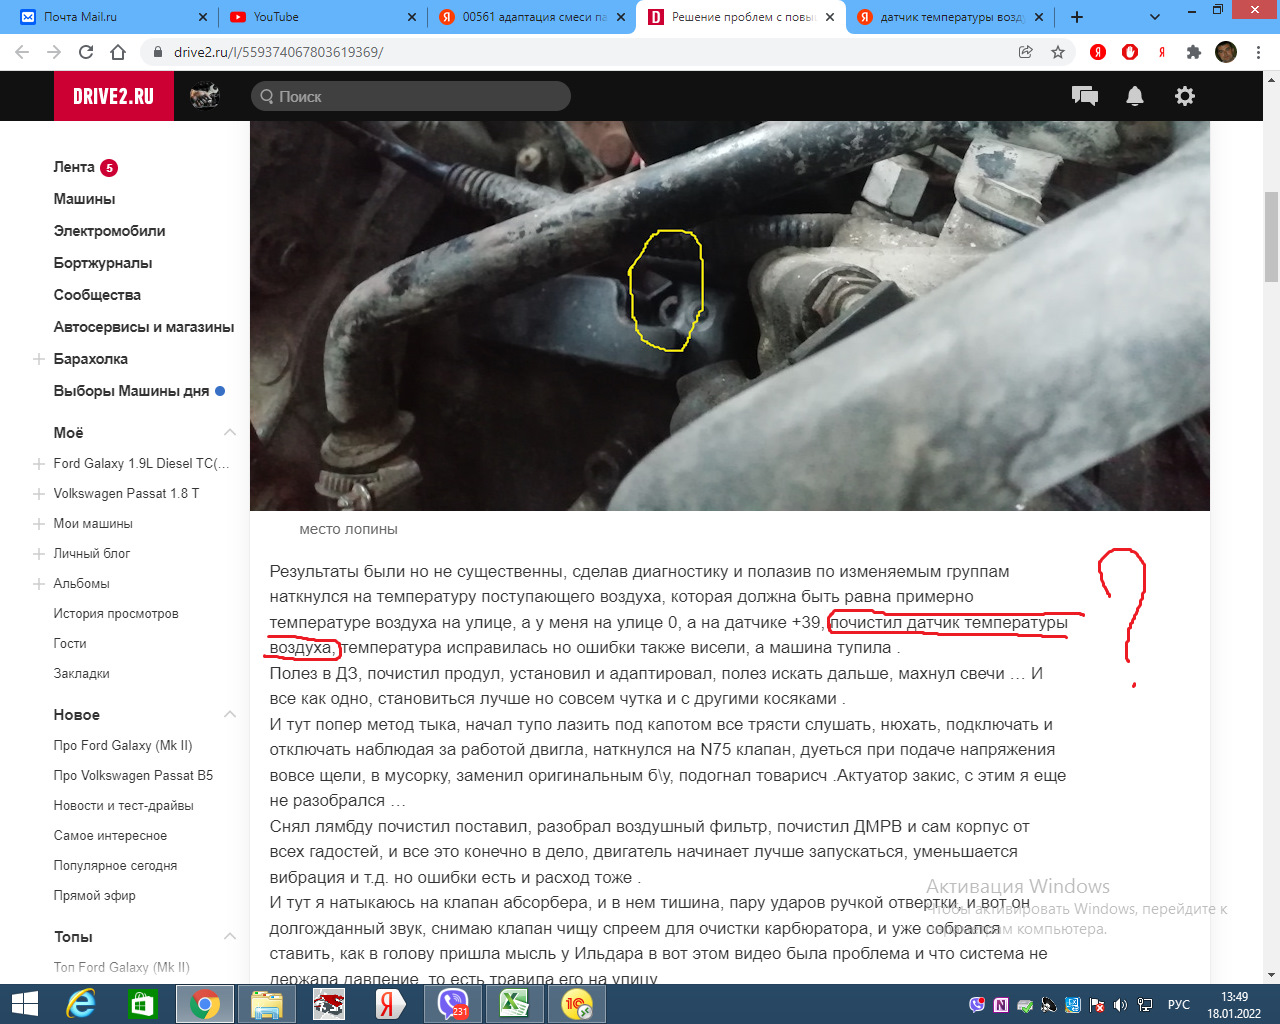The image size is (1280, 1024).
Task: Expand the Барахолка plus item
Action: pos(39,359)
